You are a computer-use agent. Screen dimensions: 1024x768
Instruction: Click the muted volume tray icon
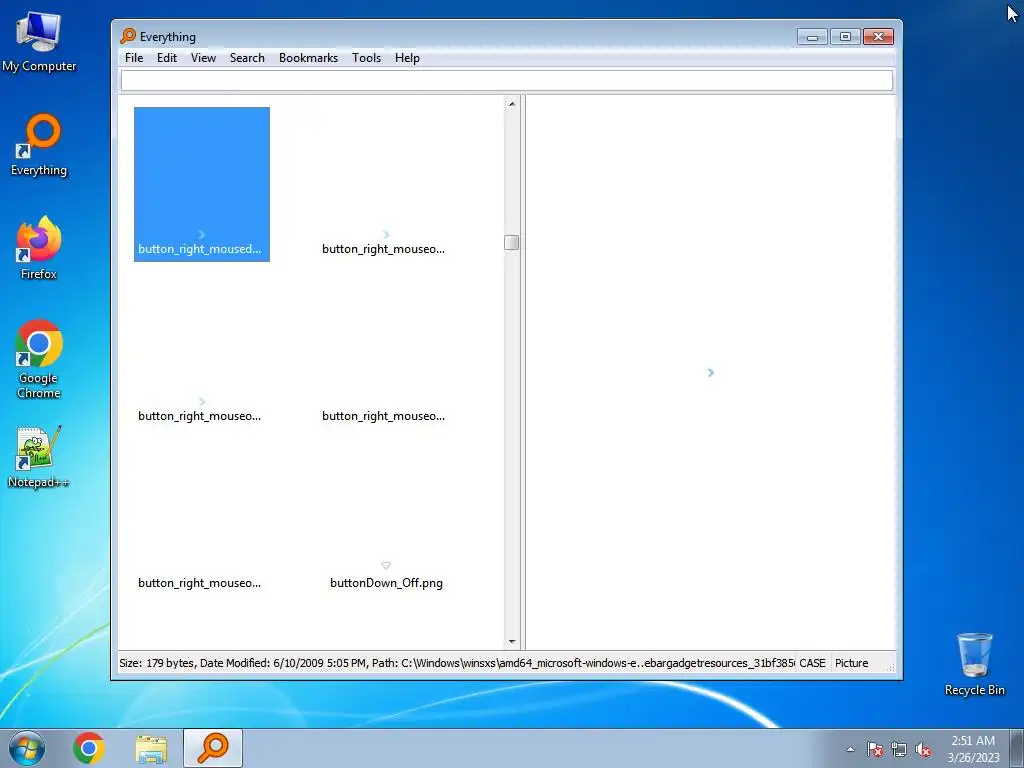click(923, 750)
